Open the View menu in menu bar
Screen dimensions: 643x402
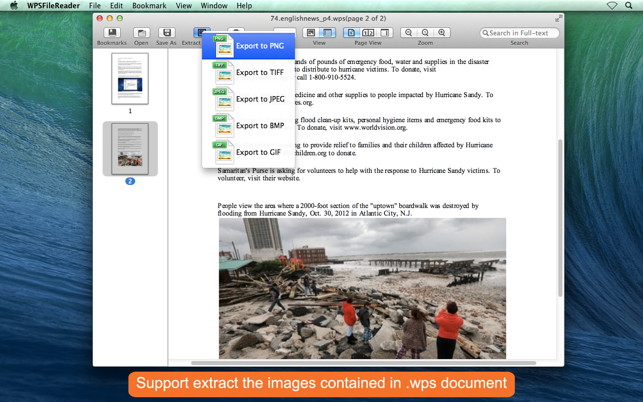184,6
